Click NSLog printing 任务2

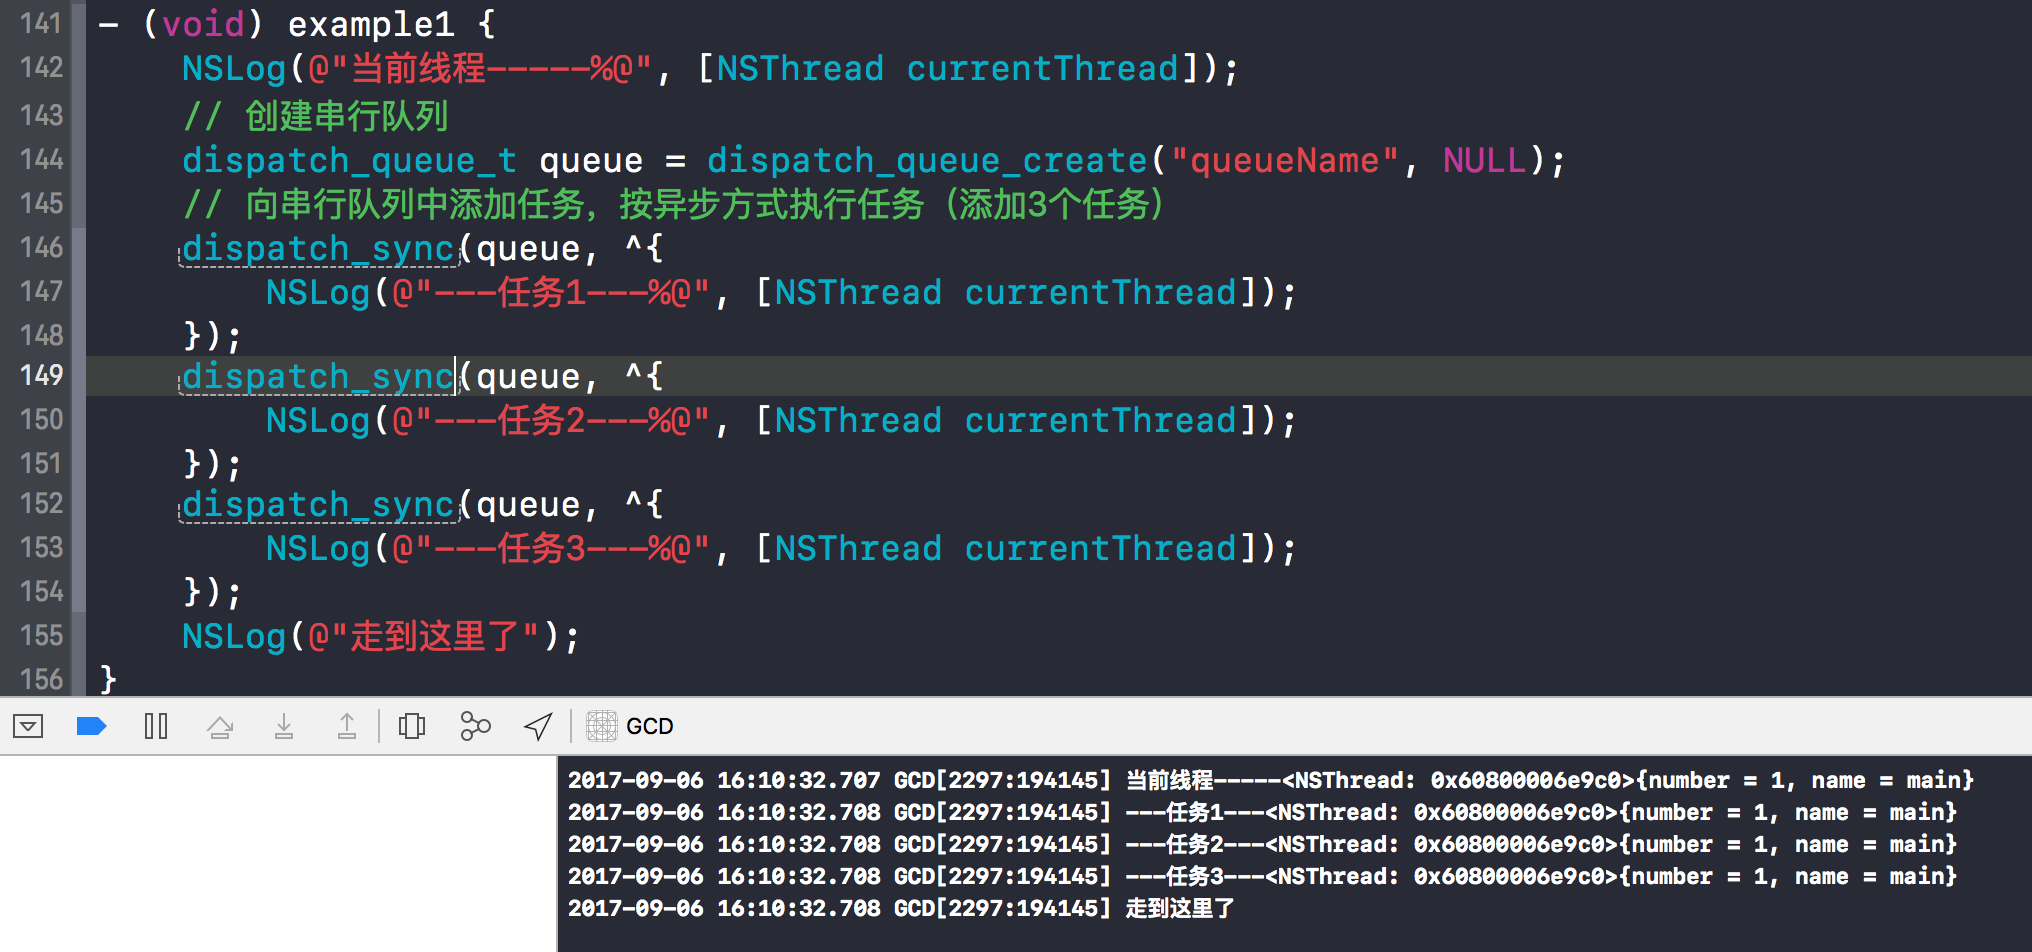click(x=318, y=420)
